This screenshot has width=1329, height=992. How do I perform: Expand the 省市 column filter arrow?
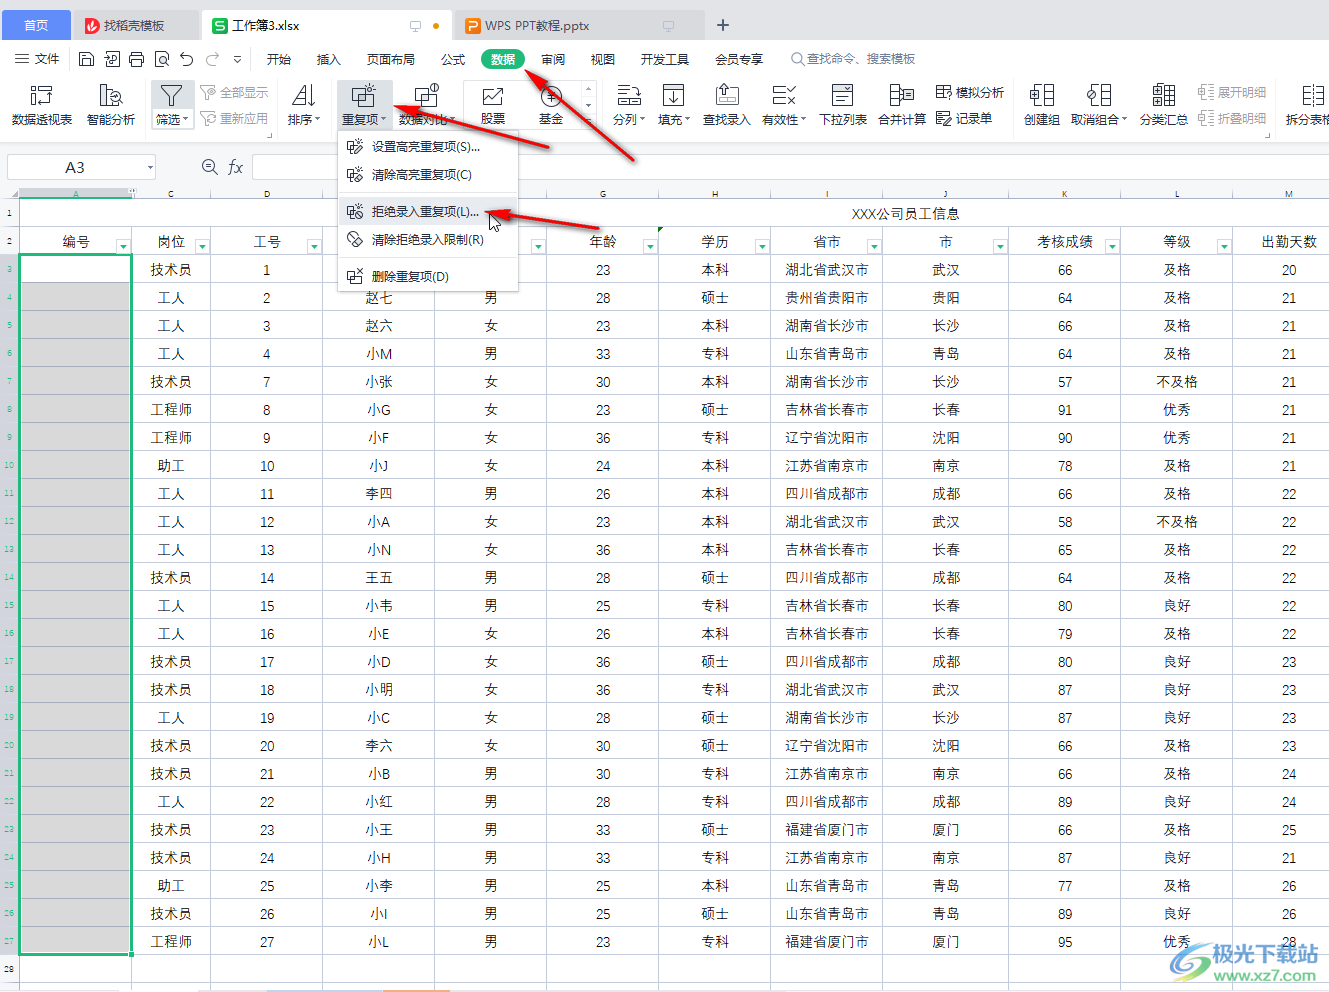click(874, 246)
